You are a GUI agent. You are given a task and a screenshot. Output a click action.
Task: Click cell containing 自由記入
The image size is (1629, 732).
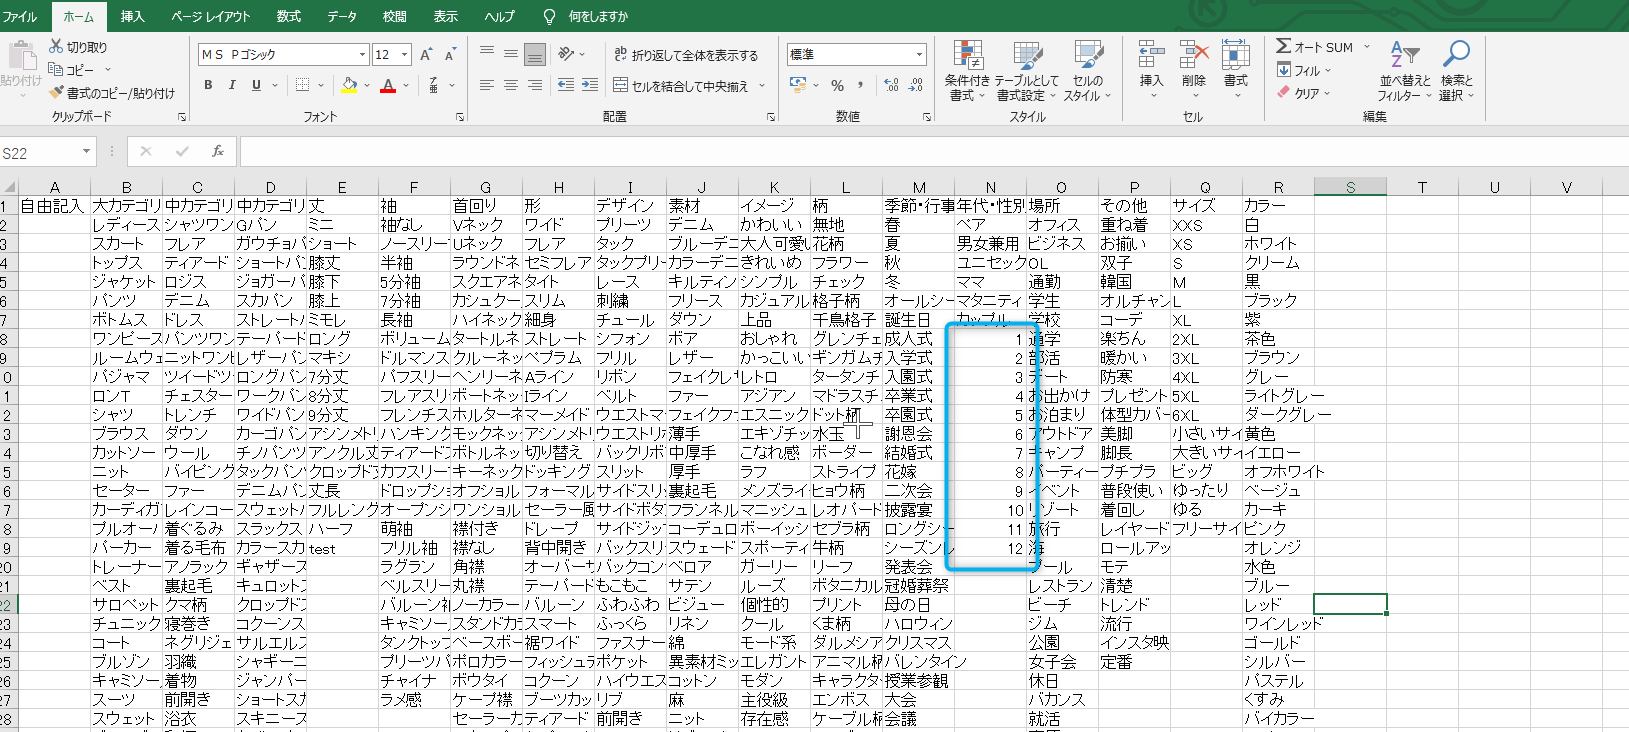tap(54, 206)
